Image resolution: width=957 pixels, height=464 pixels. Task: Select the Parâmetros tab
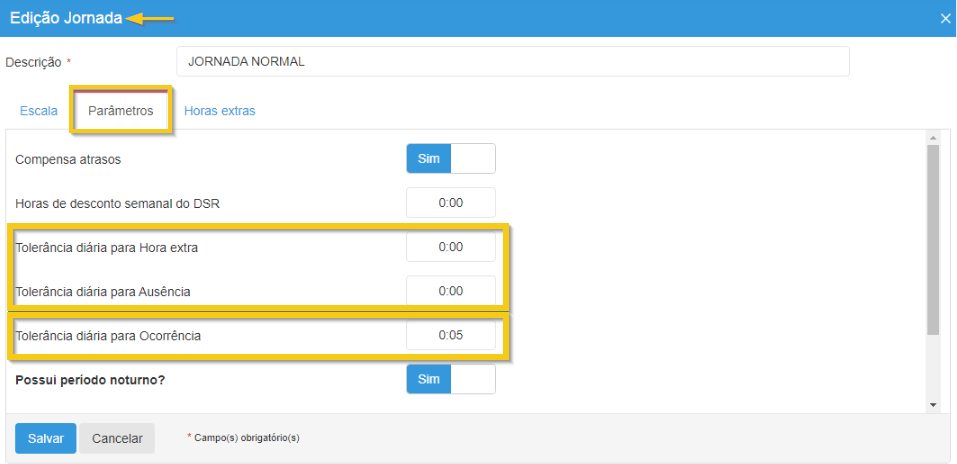(120, 111)
